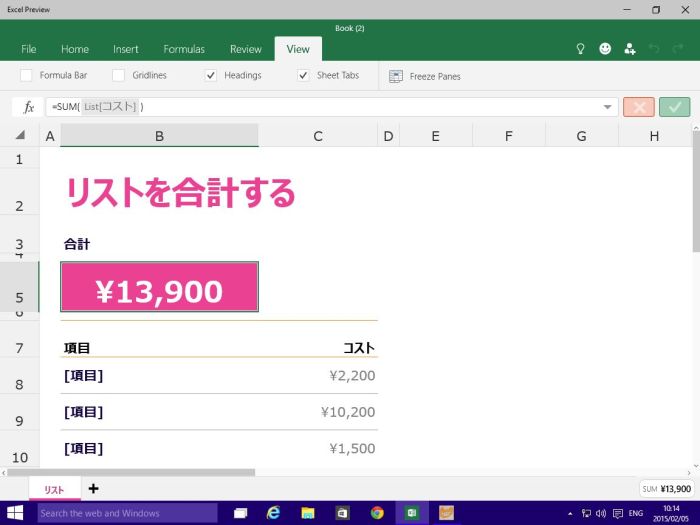Enable the Formula Bar checkbox
700x525 pixels.
pyautogui.click(x=26, y=75)
